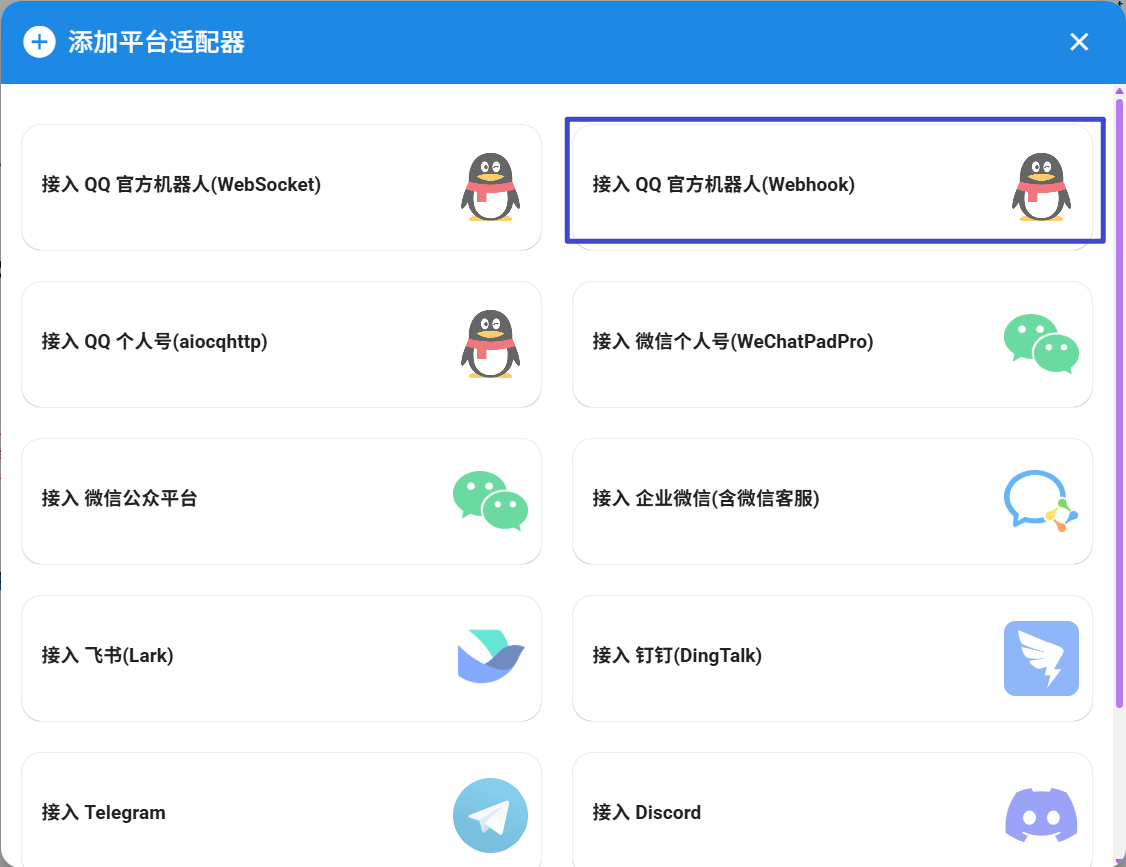Choose 接入 飞书(Lark) text label
This screenshot has height=867, width=1126.
(x=107, y=656)
